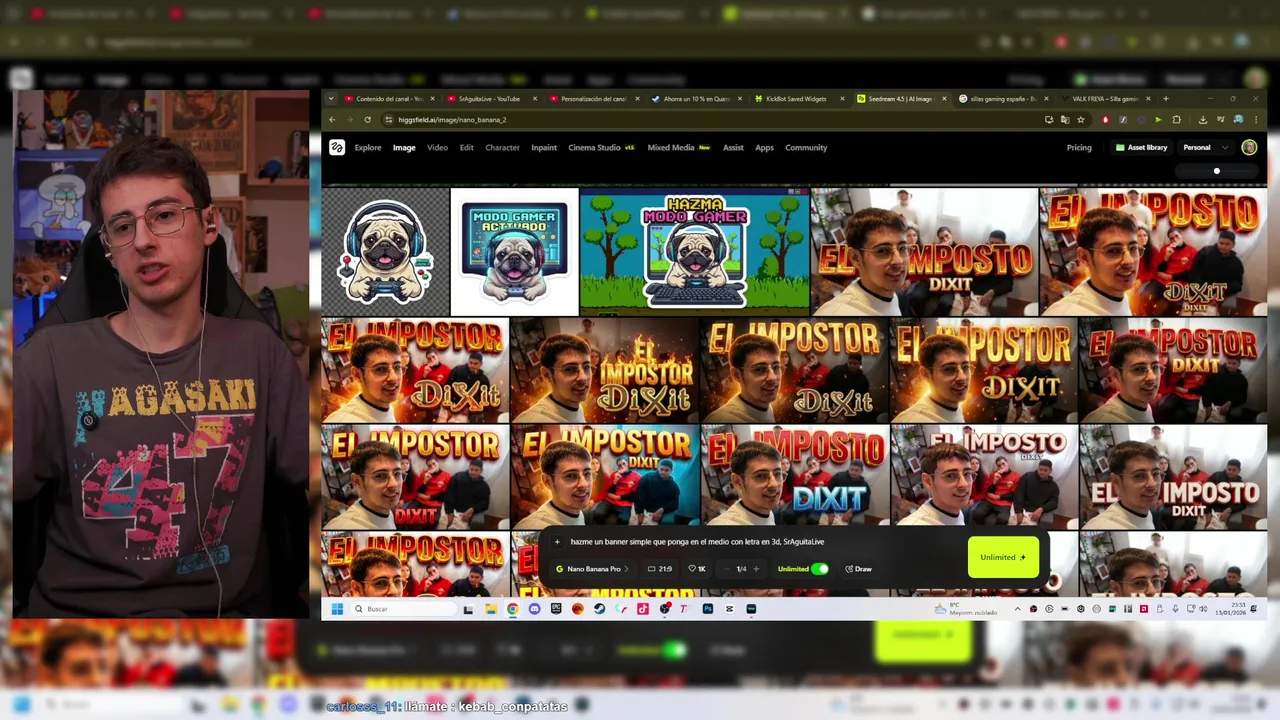Select the Image navigation item
The height and width of the screenshot is (720, 1280).
(404, 147)
